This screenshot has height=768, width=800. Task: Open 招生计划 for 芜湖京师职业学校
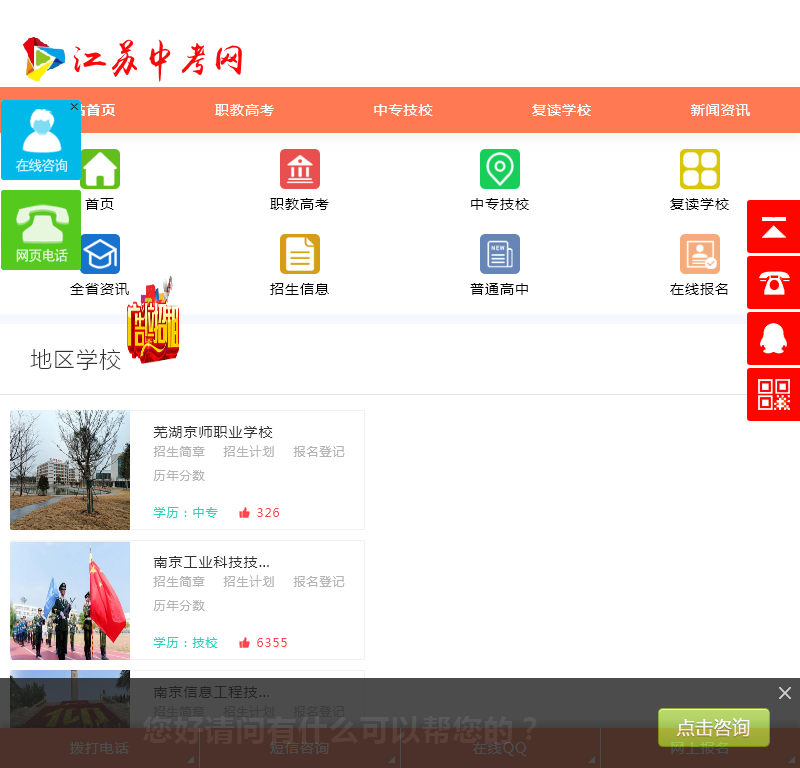coord(248,452)
